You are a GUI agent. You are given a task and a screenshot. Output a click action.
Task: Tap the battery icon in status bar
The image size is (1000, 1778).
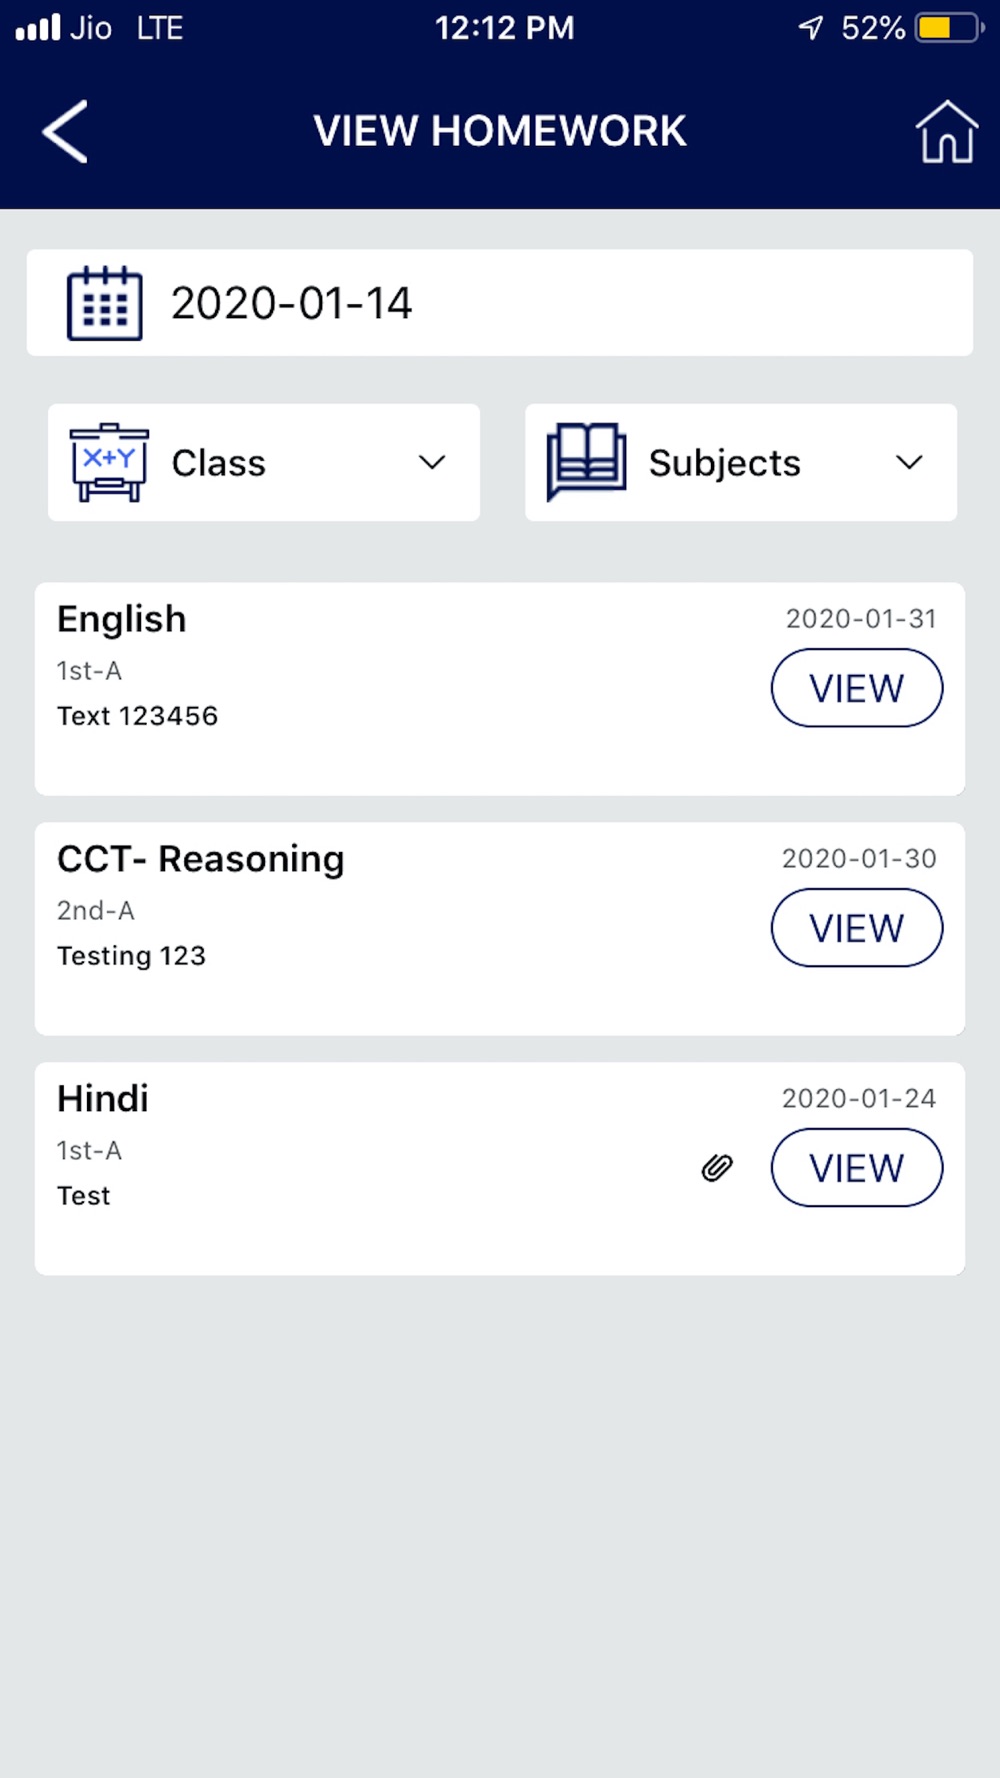pos(949,27)
